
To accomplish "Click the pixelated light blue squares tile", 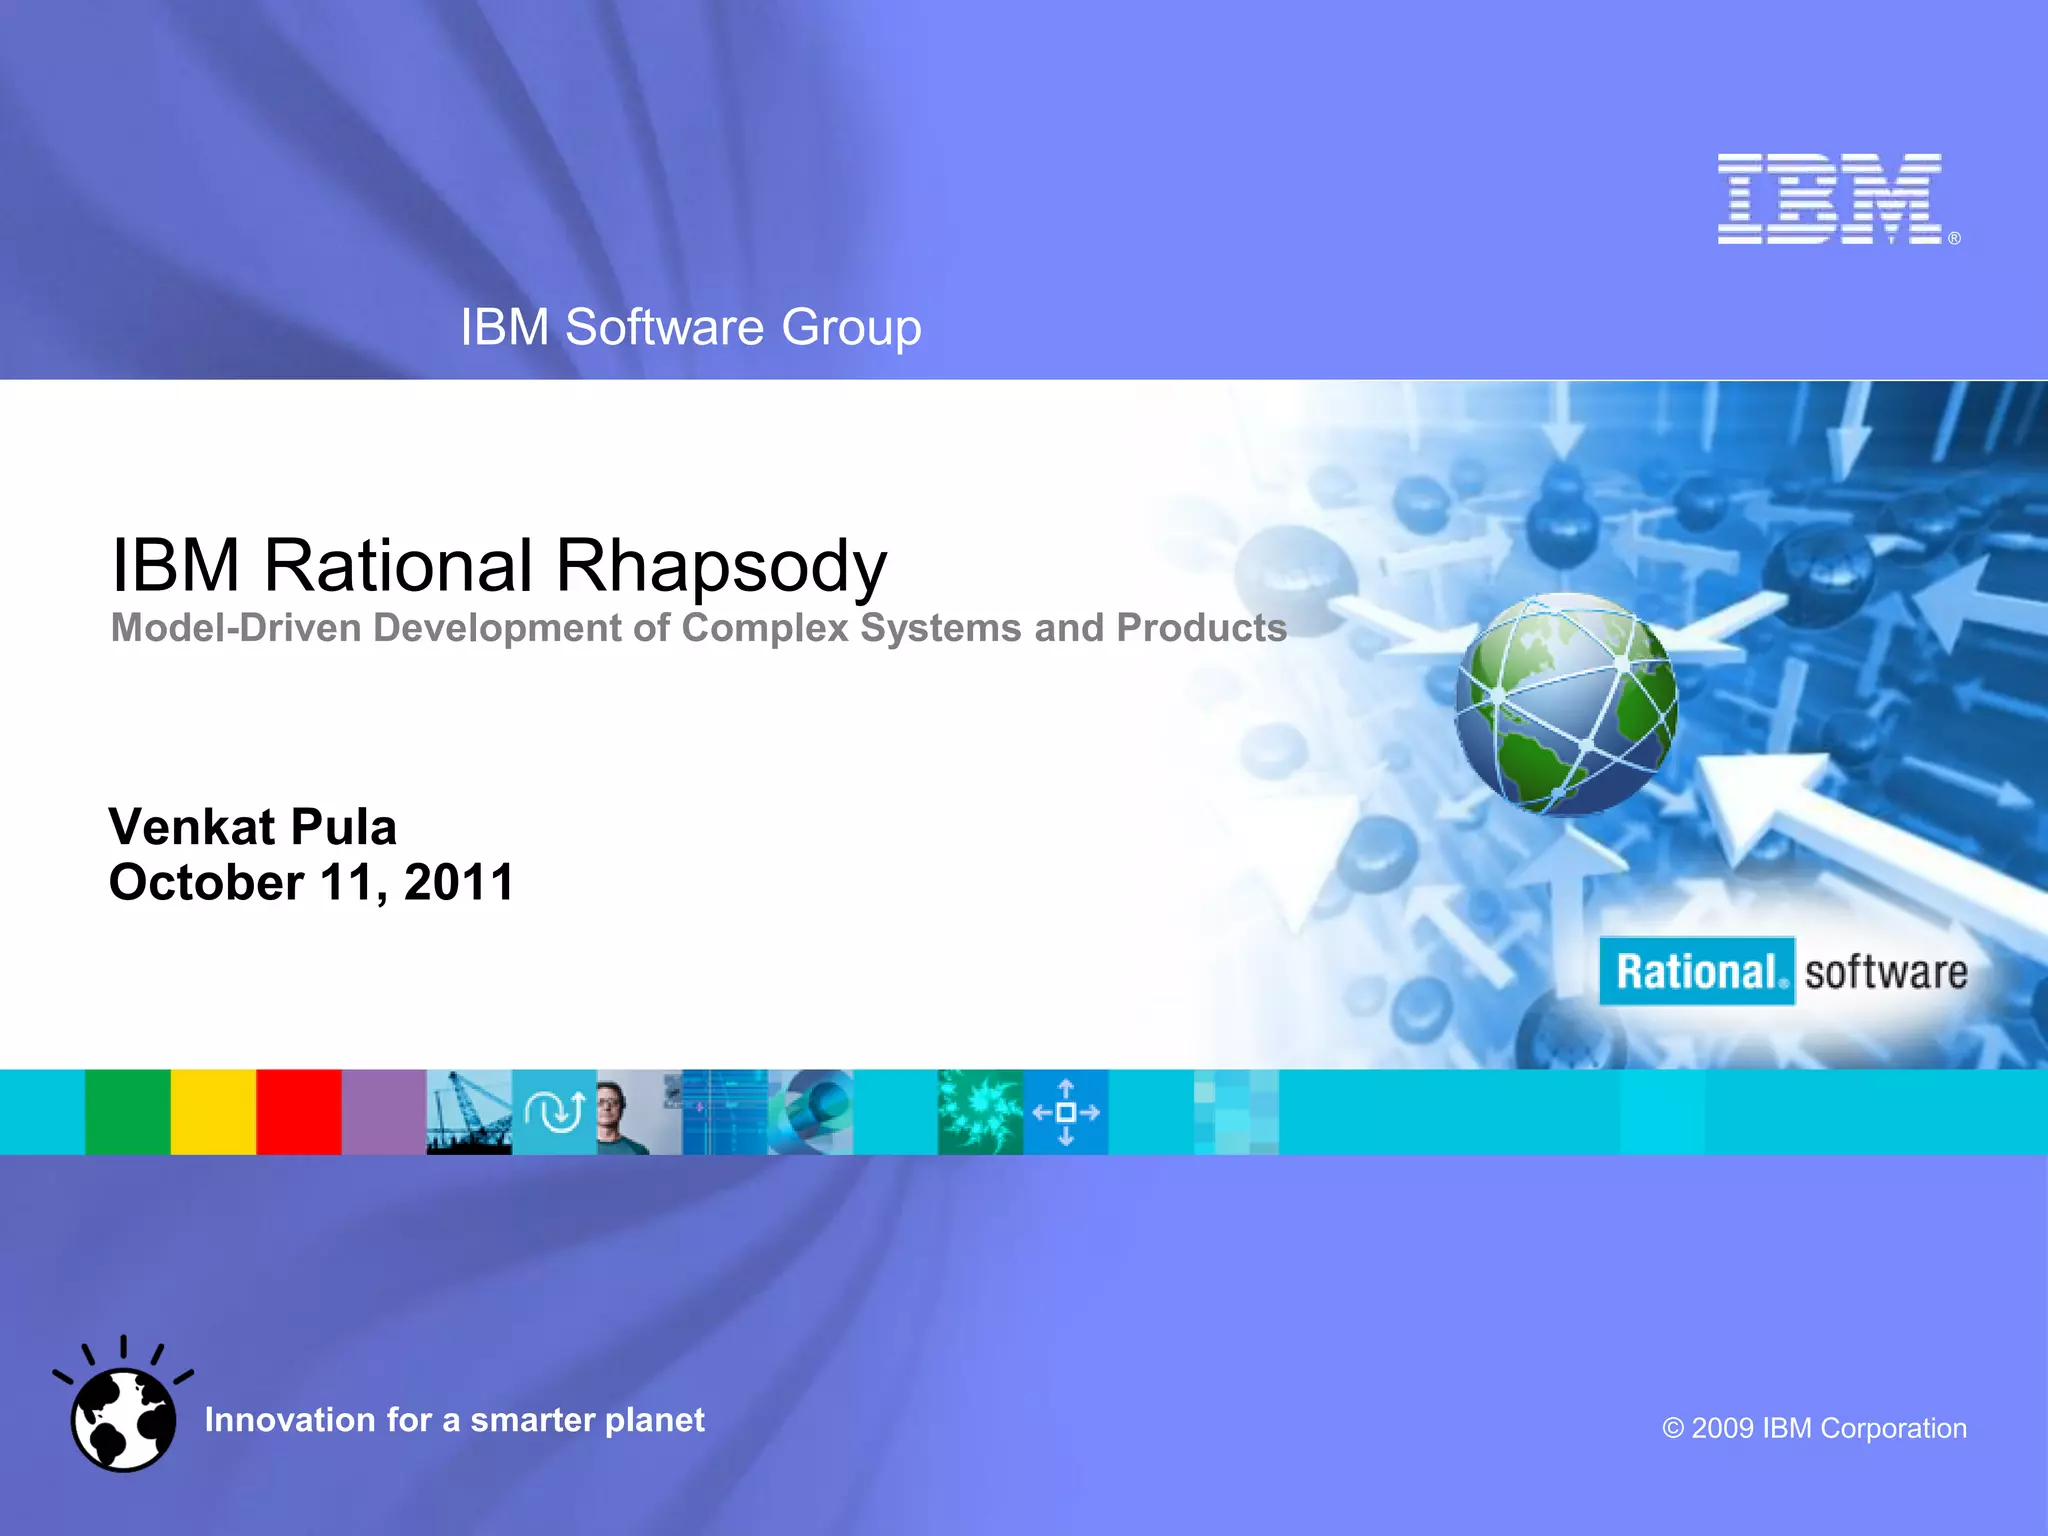I will tap(1236, 1112).
